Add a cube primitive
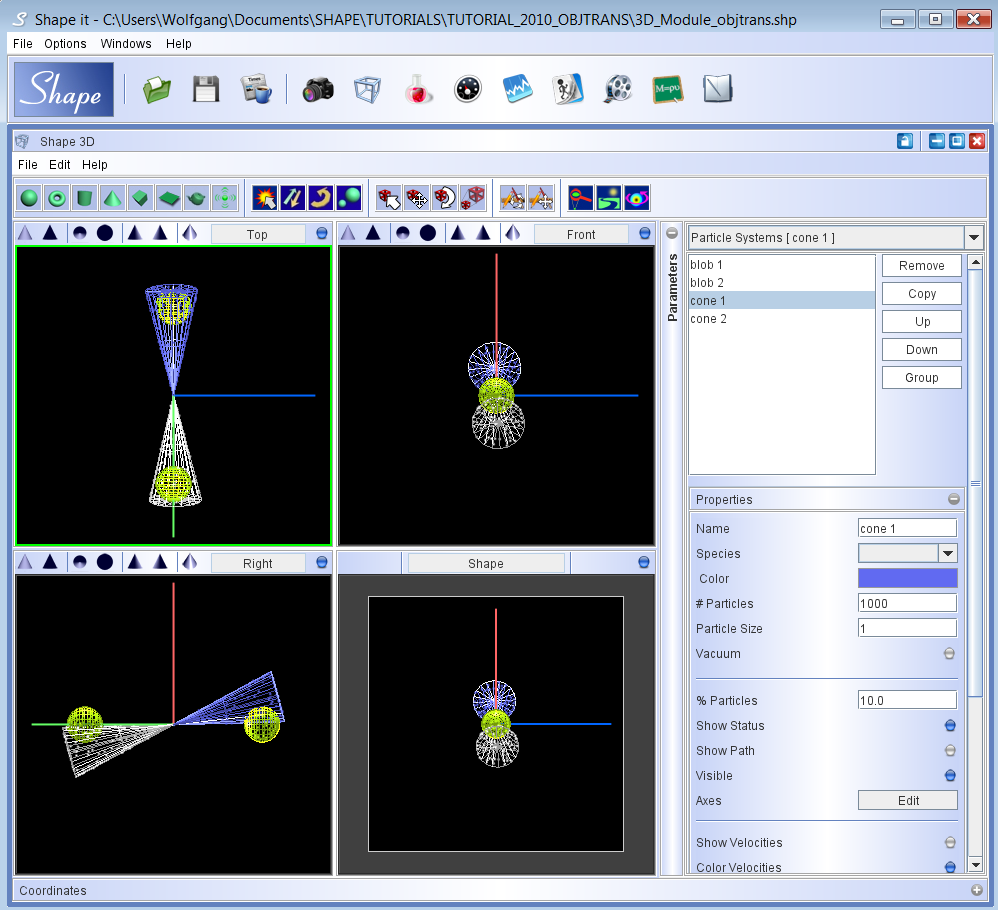This screenshot has width=998, height=910. pyautogui.click(x=141, y=198)
